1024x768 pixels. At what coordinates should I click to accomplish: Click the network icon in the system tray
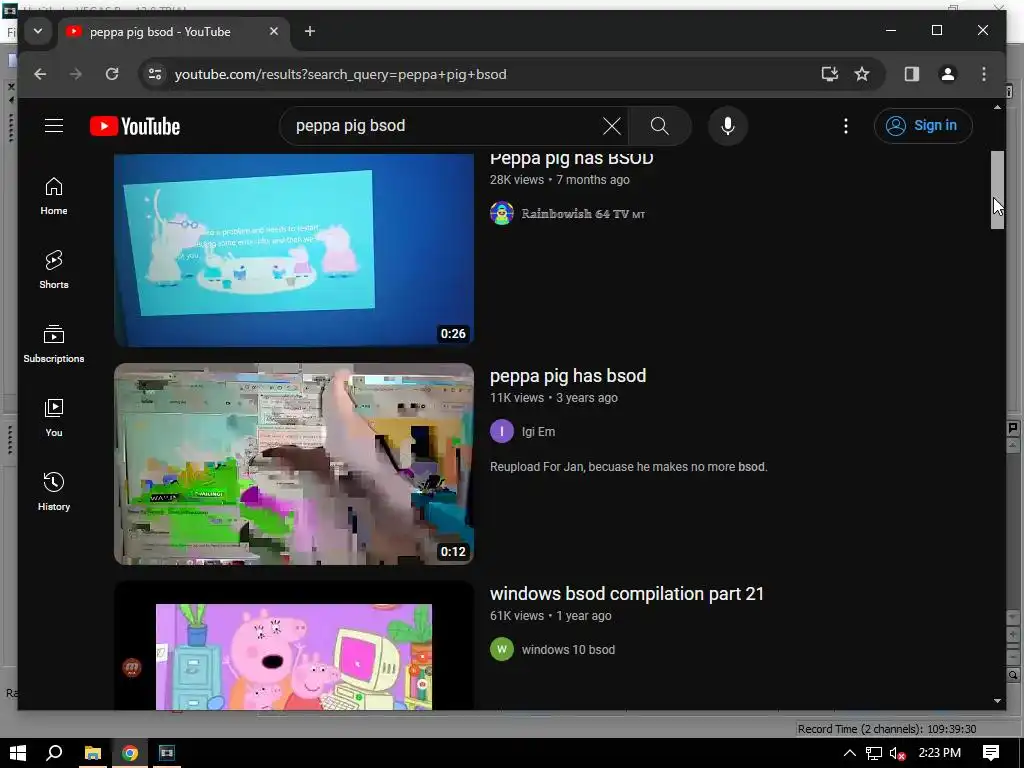(874, 753)
